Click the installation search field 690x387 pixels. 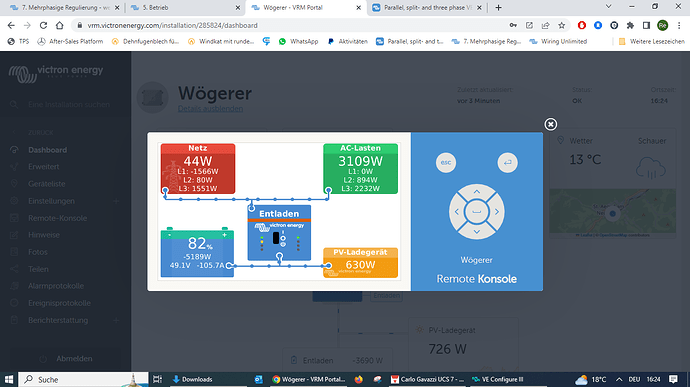[x=66, y=105]
